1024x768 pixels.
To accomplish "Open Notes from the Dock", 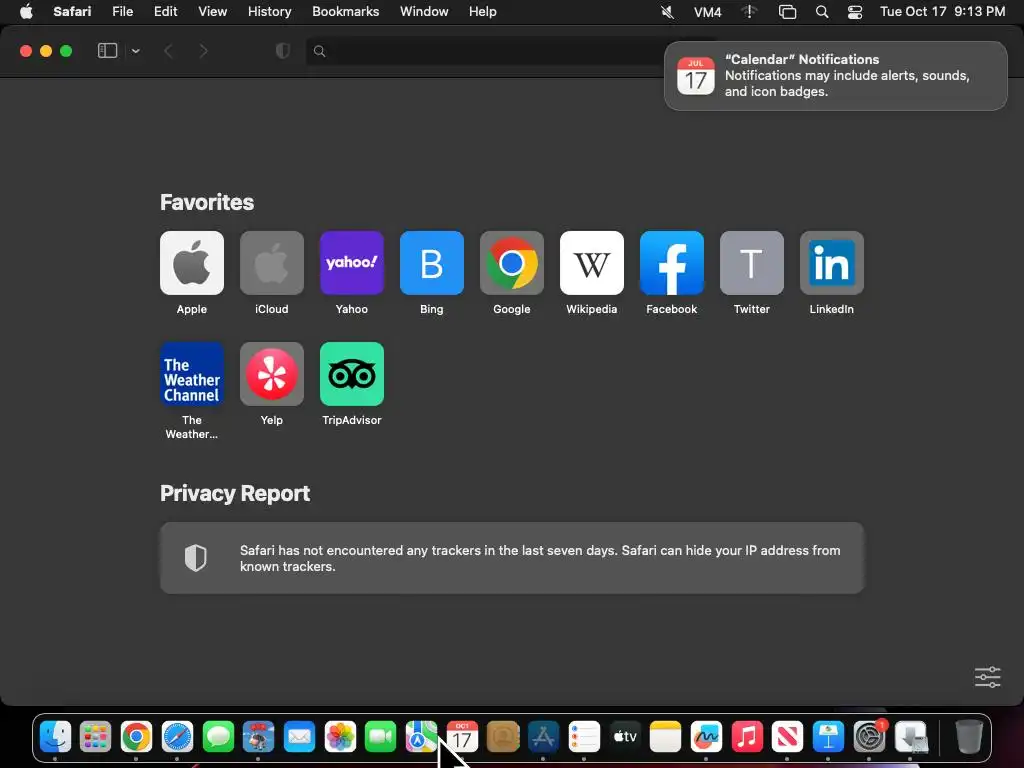I will click(x=665, y=737).
